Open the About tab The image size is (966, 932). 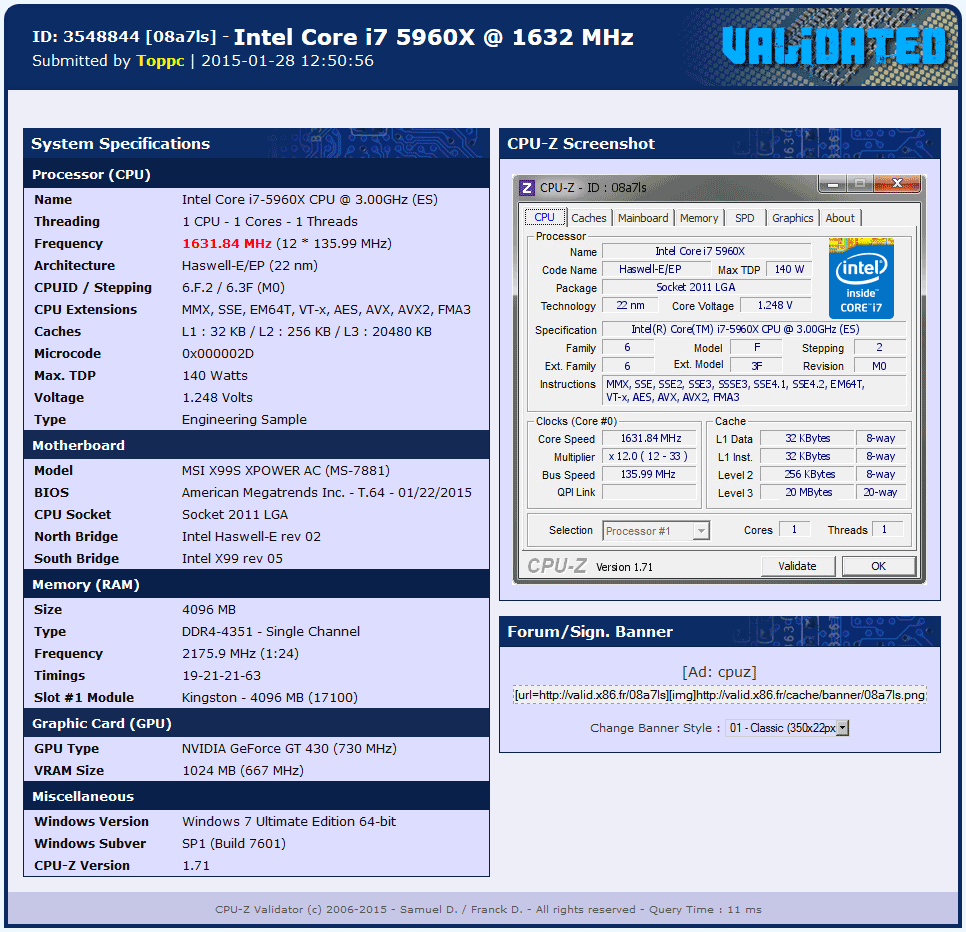pos(840,218)
